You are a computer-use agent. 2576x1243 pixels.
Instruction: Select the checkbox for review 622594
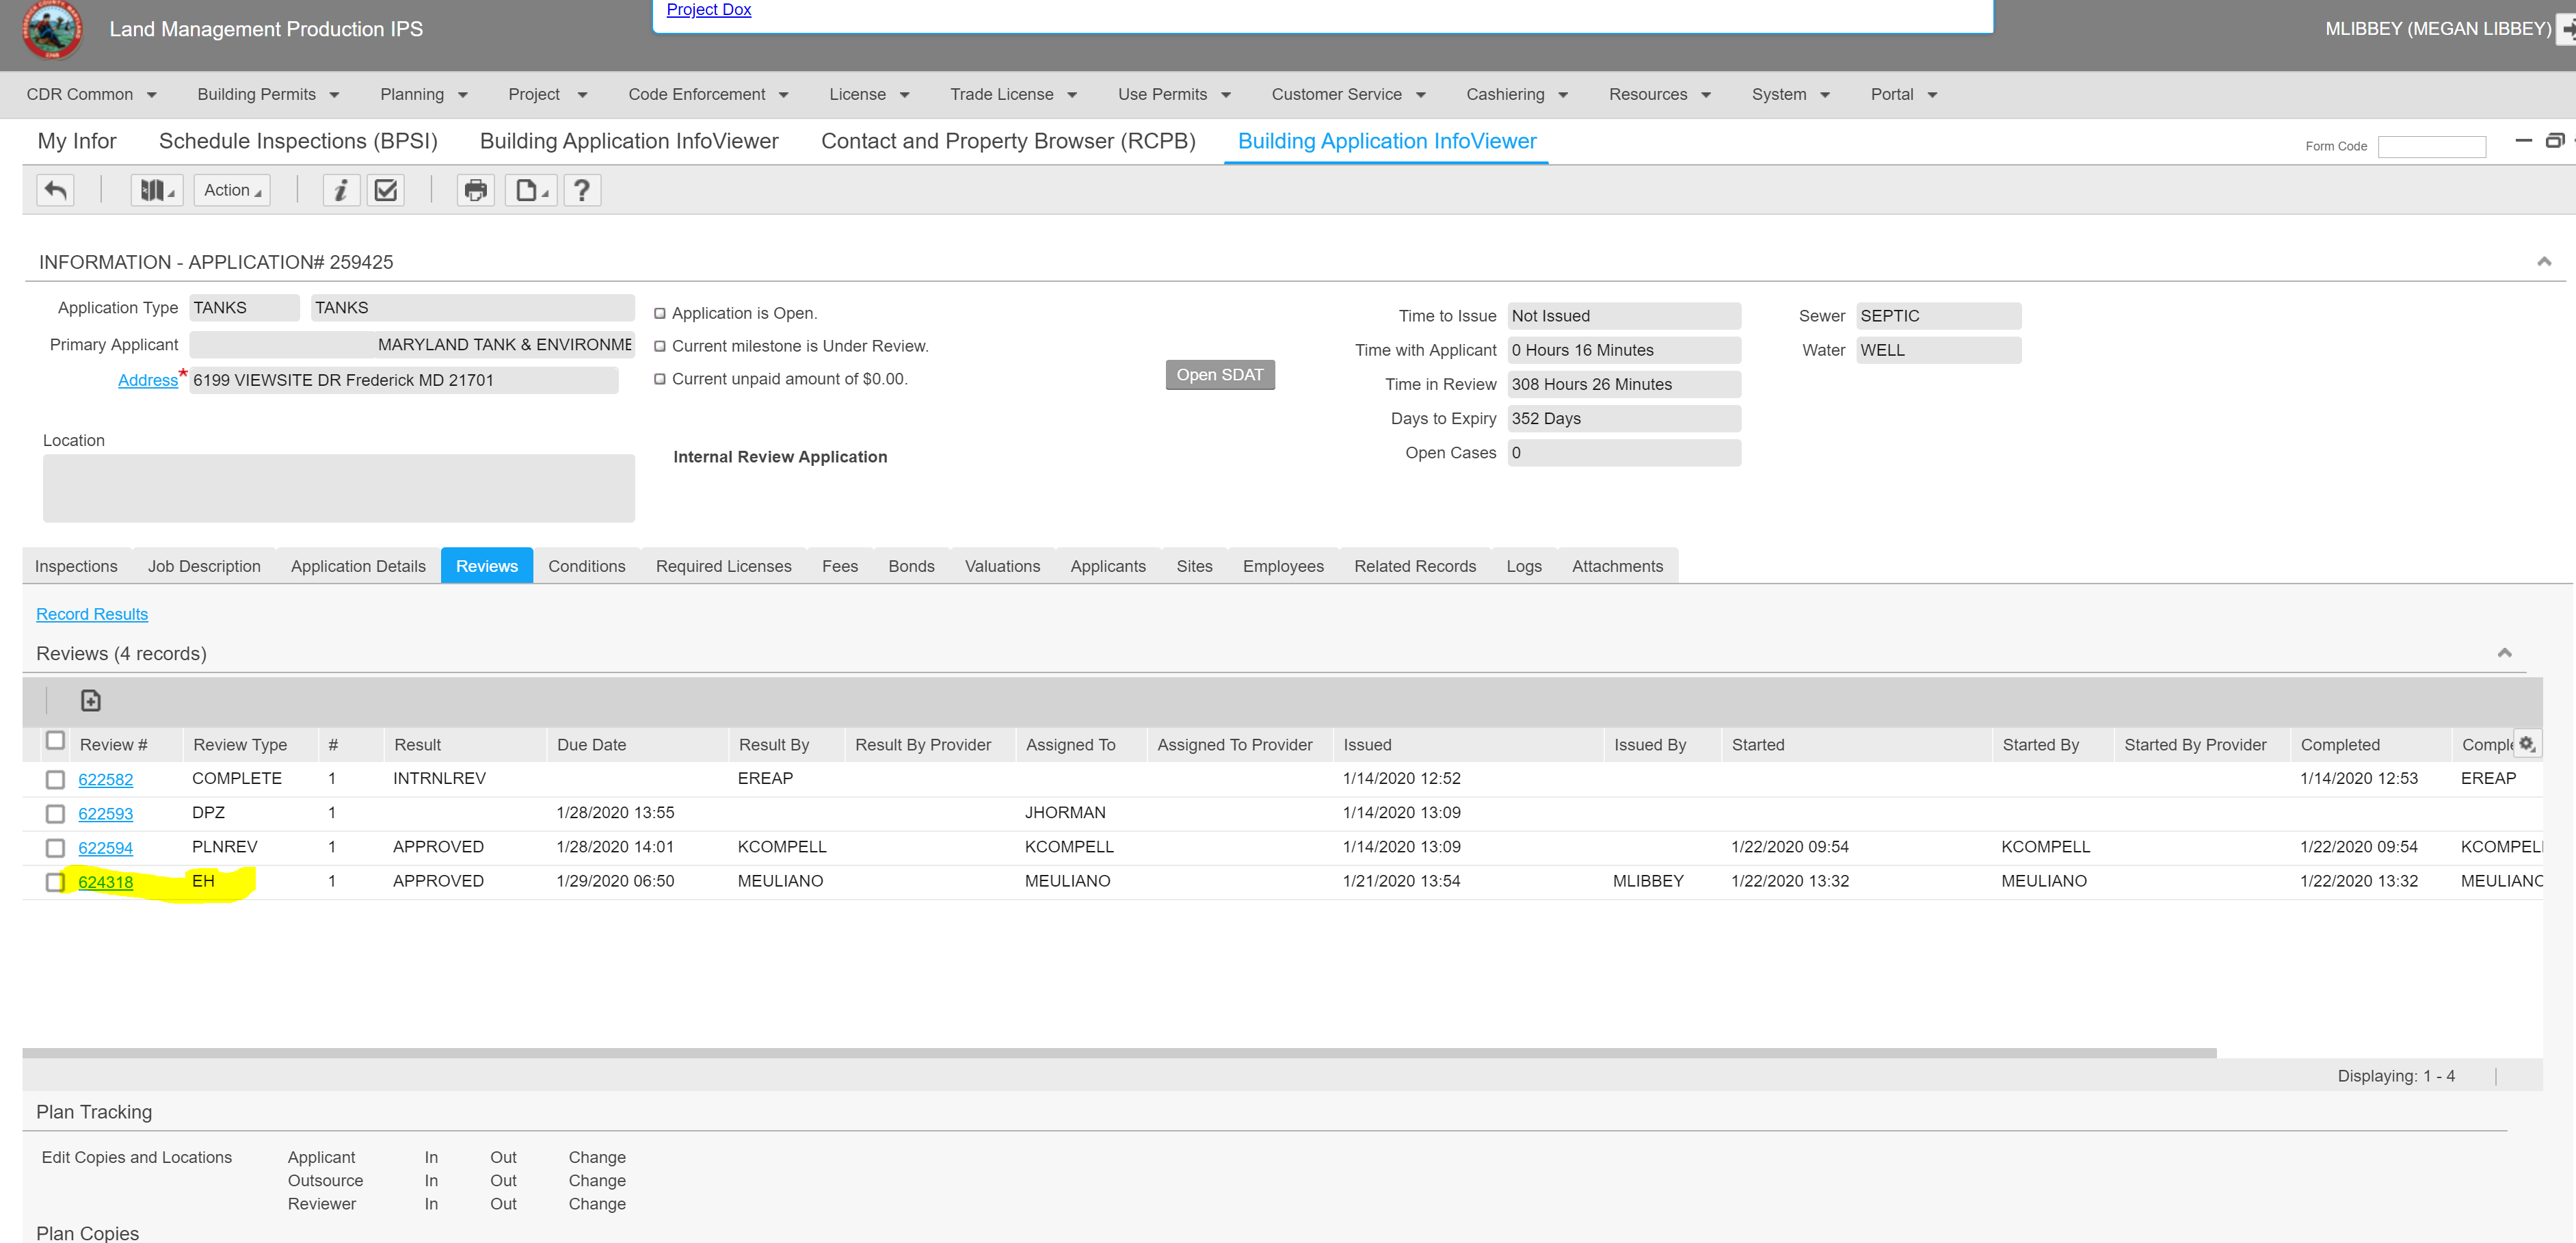click(56, 848)
